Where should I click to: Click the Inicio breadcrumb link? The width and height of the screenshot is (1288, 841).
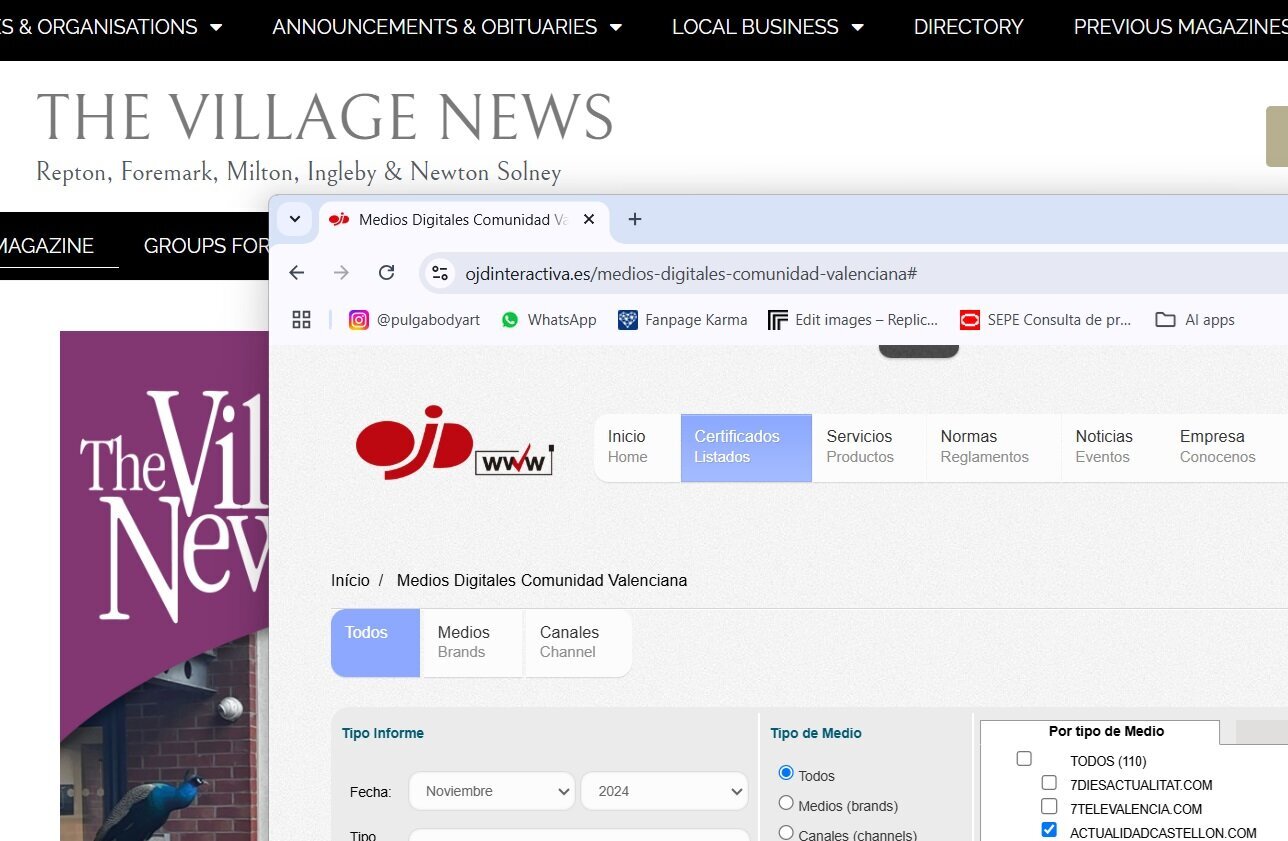(350, 580)
